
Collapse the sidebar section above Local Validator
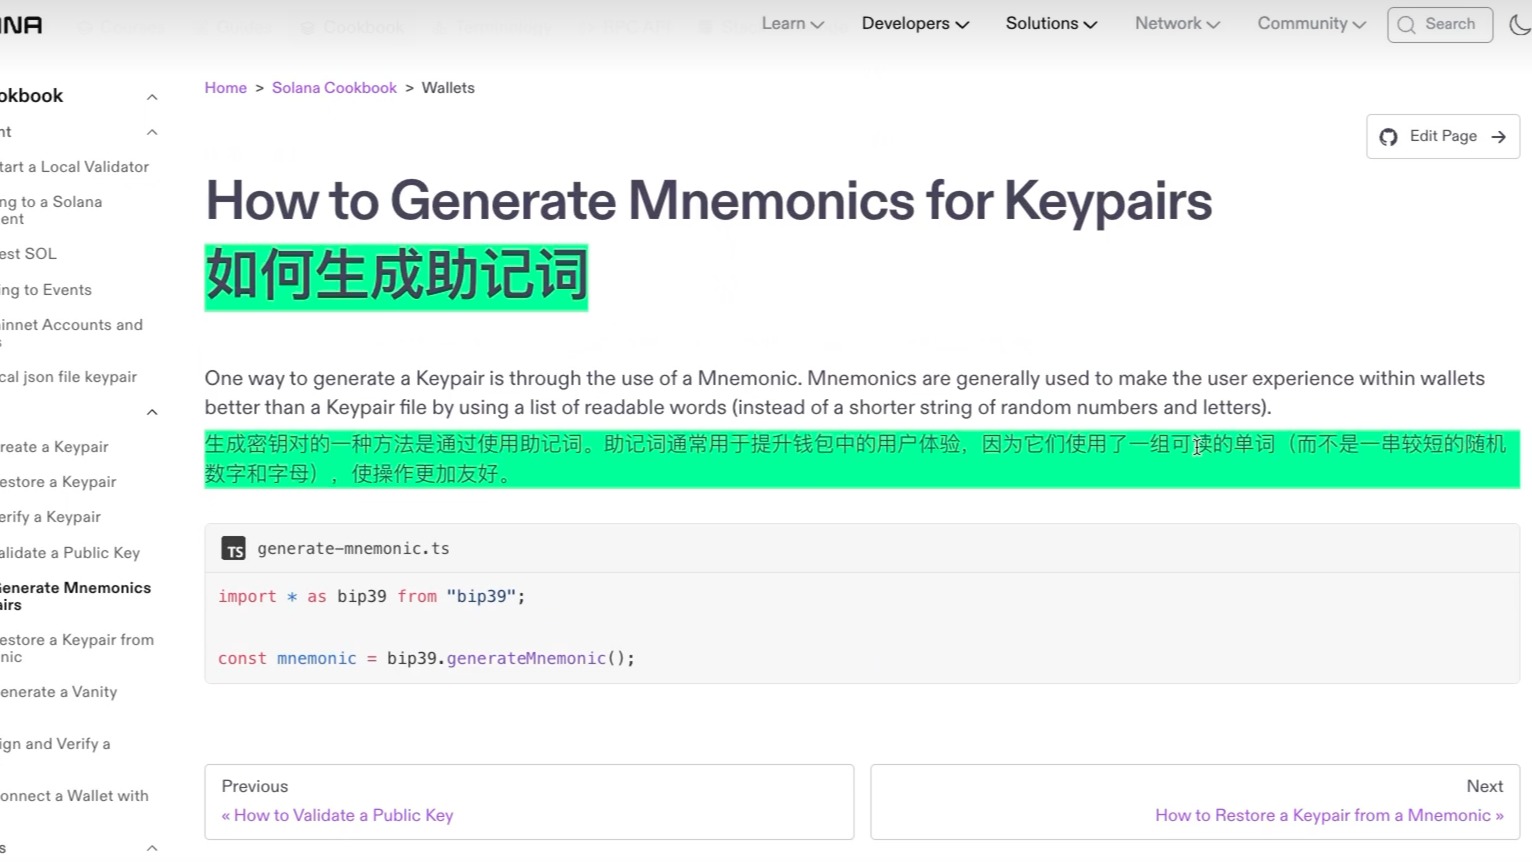[152, 132]
